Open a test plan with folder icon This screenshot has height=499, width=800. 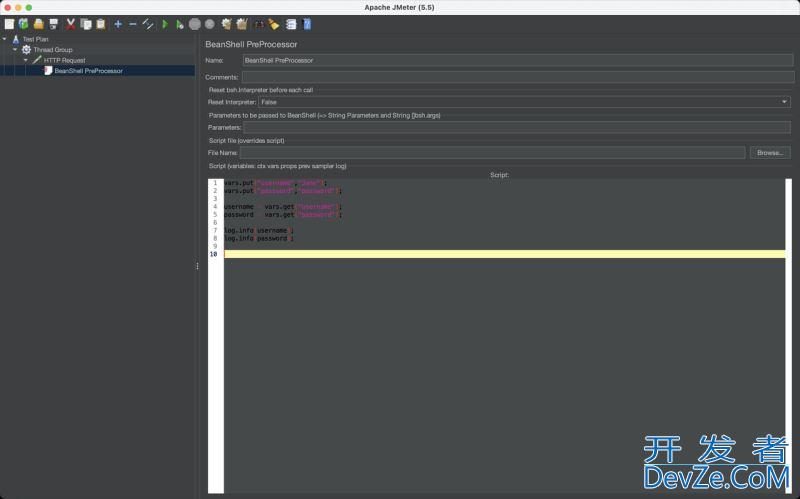click(38, 24)
